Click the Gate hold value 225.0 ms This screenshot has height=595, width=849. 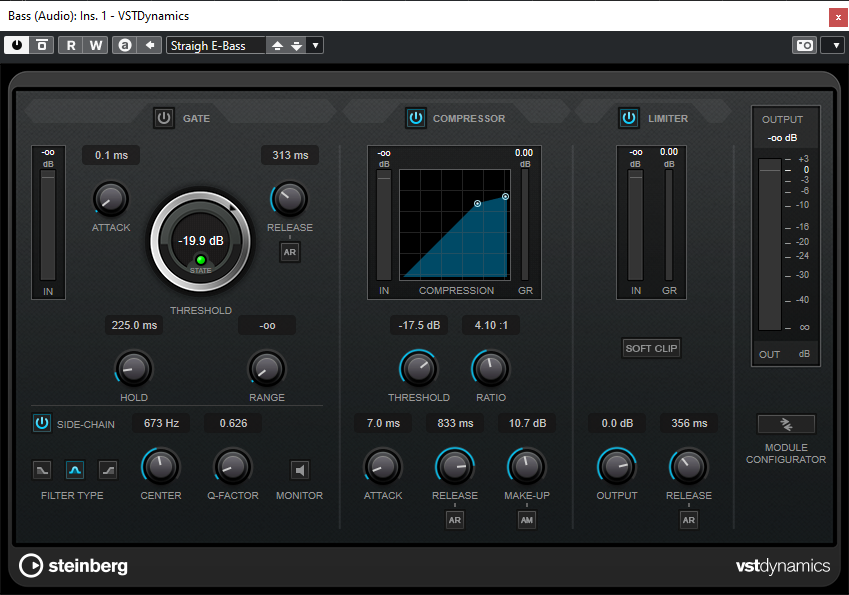pyautogui.click(x=134, y=325)
